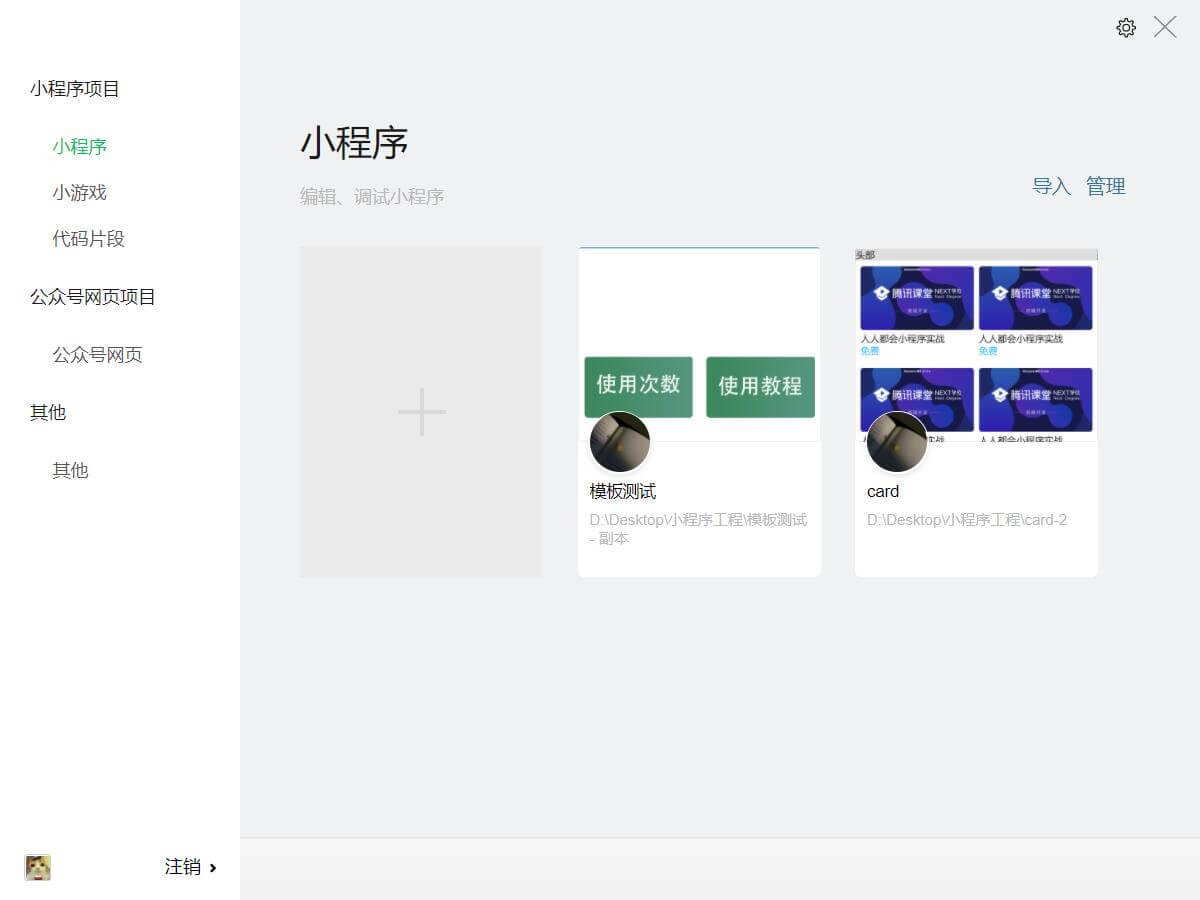Open the 模板测试 project preview thumbnail
The width and height of the screenshot is (1200, 900).
pos(699,345)
